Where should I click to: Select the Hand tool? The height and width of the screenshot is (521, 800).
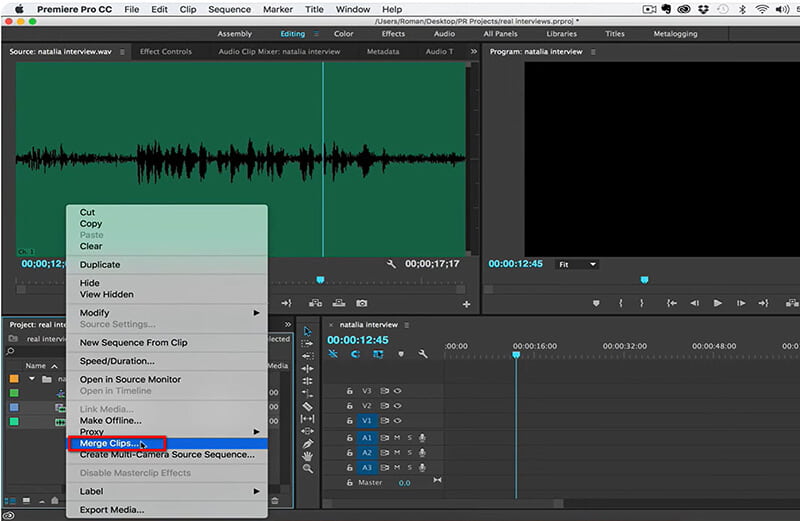pyautogui.click(x=307, y=456)
